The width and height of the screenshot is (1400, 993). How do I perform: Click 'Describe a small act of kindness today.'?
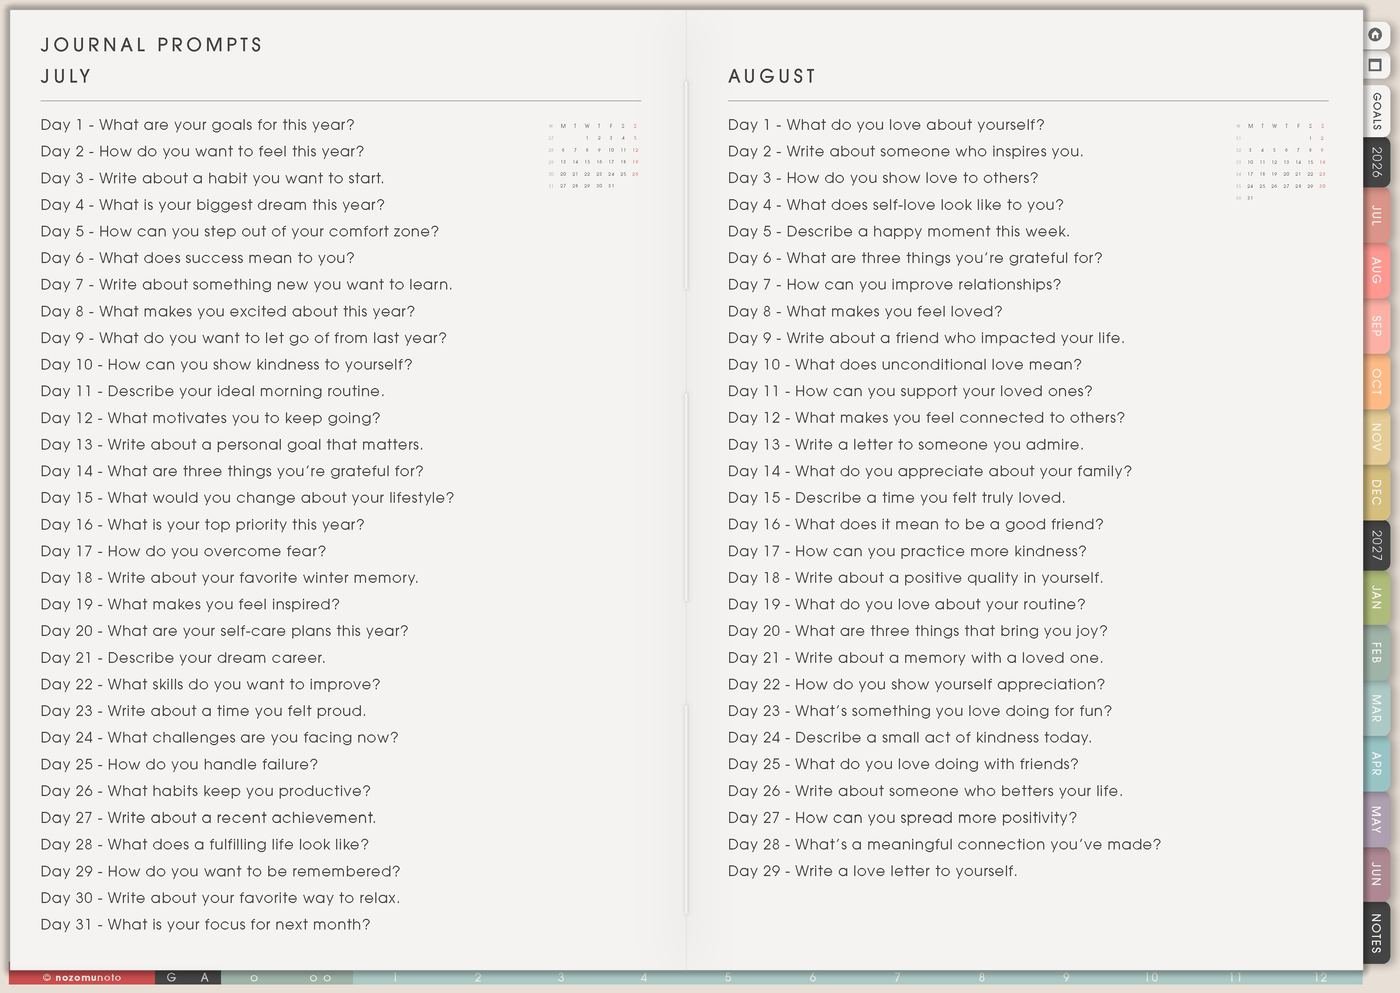(x=943, y=737)
